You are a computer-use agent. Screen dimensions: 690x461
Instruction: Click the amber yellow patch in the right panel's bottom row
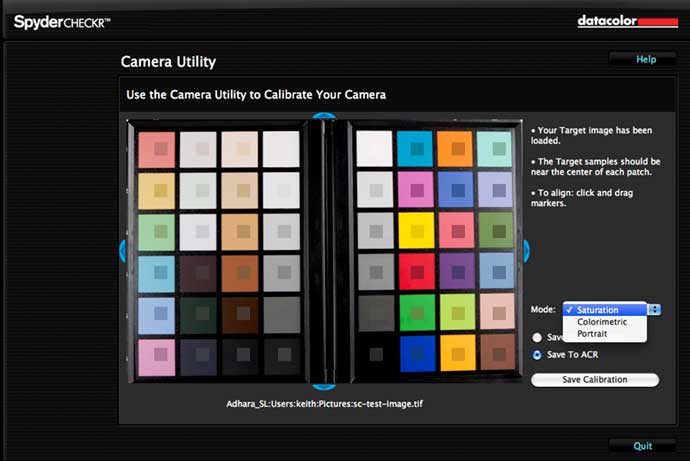(458, 353)
